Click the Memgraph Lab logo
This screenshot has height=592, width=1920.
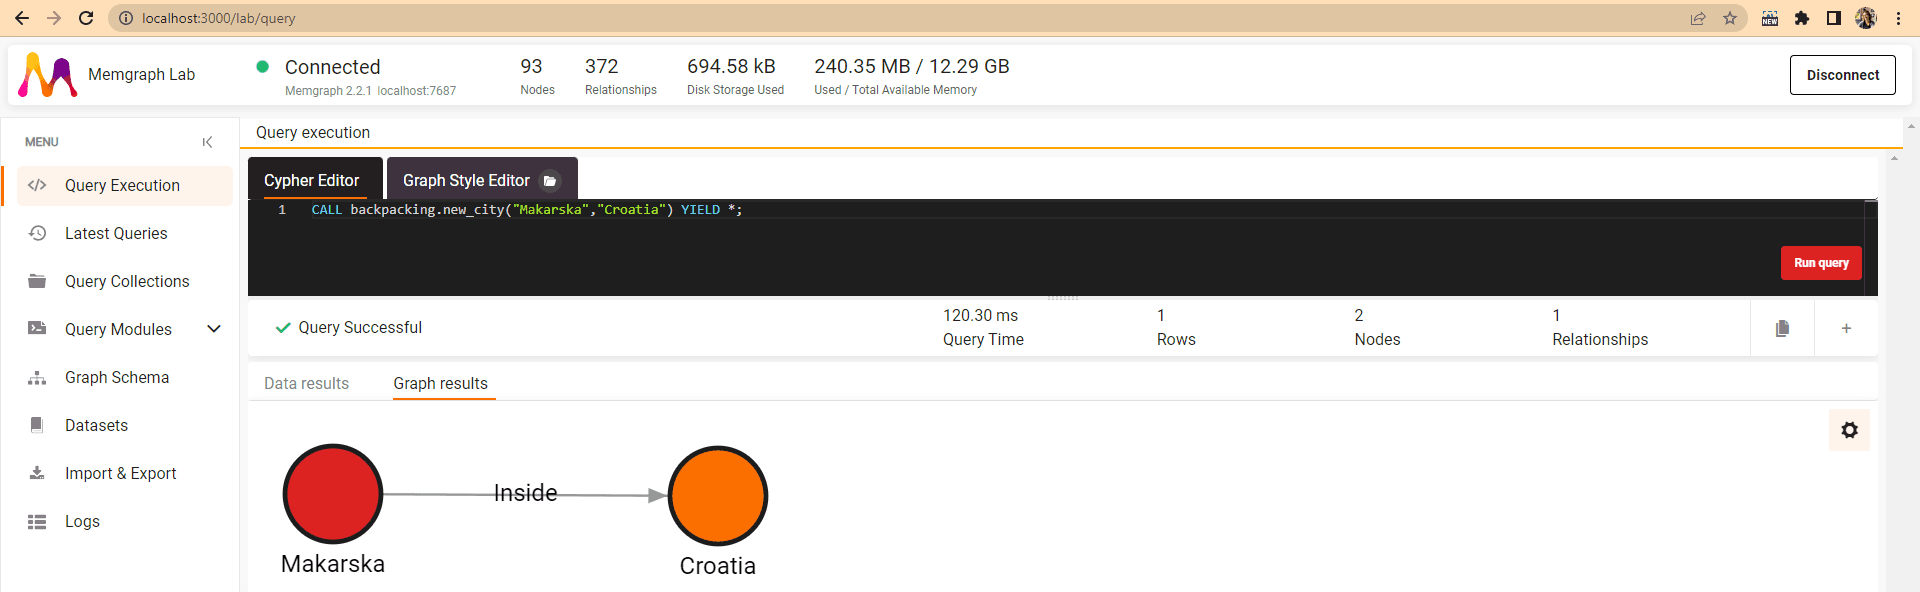[48, 75]
